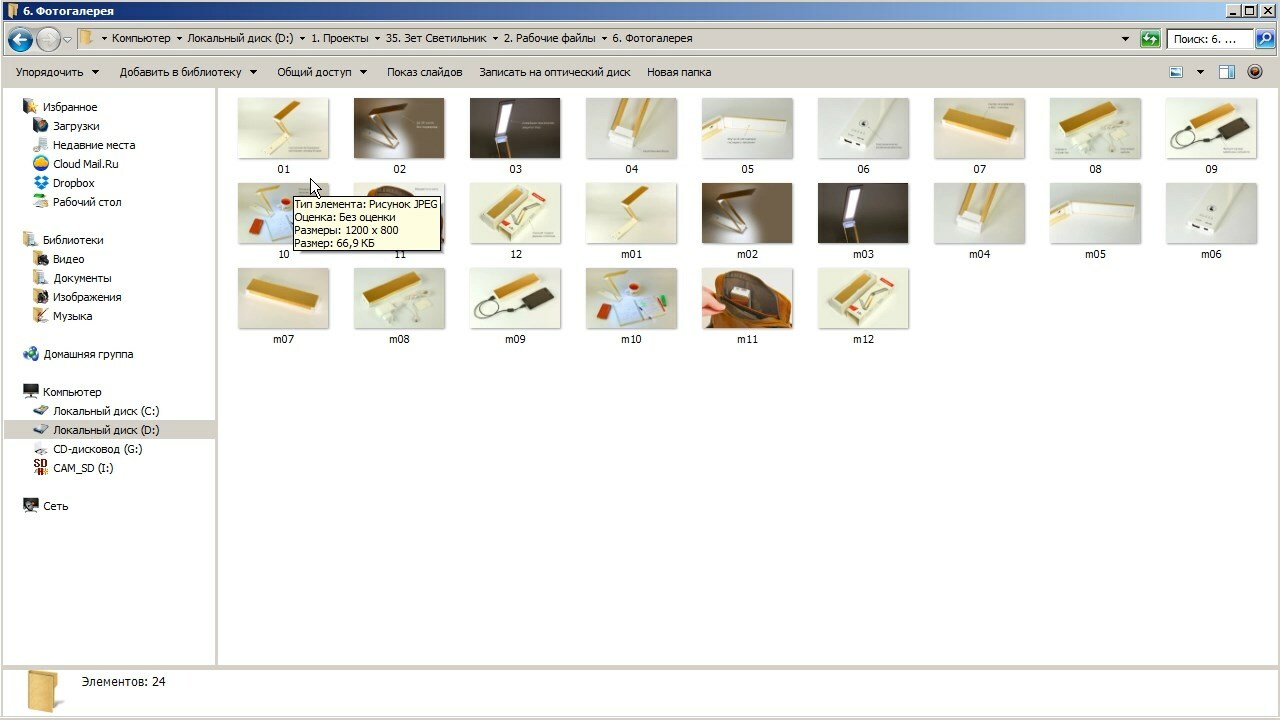Image resolution: width=1280 pixels, height=720 pixels.
Task: Open Музыка library
Action: 72,316
